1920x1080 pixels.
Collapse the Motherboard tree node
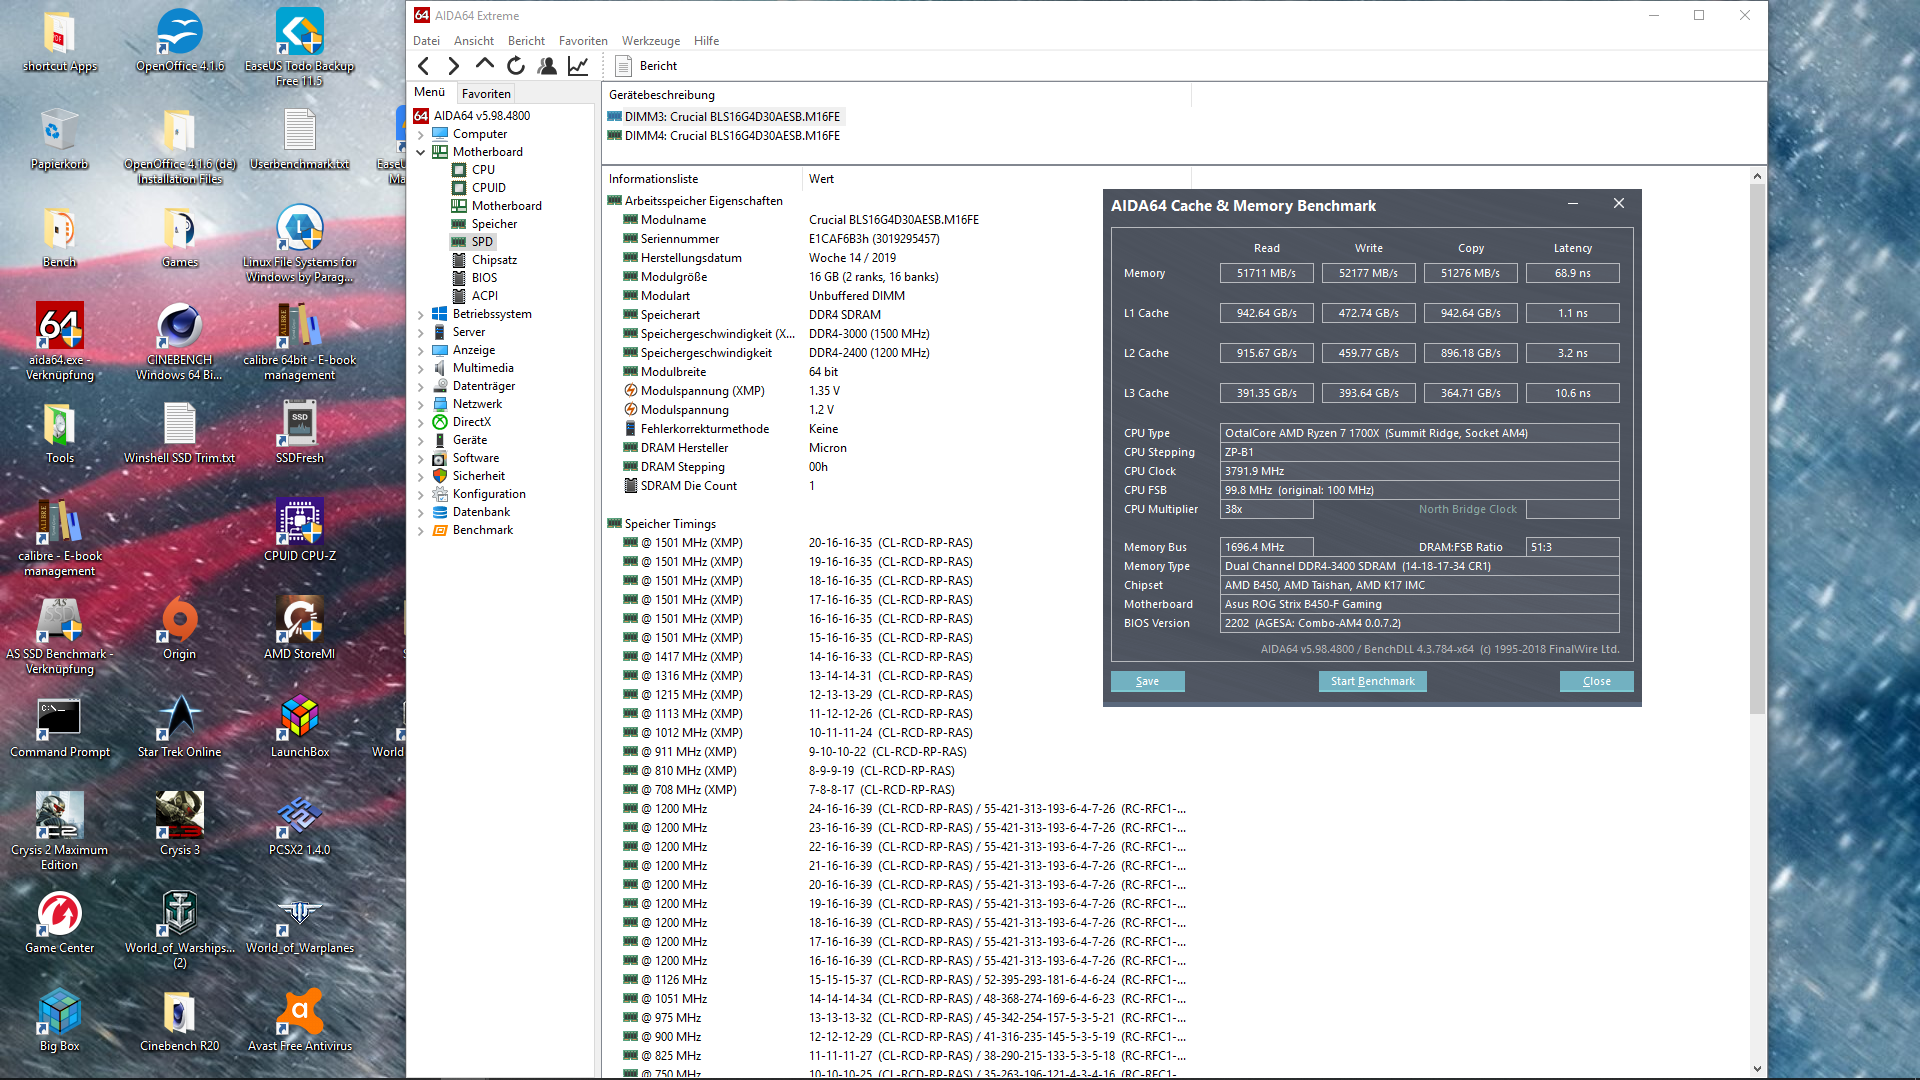421,152
